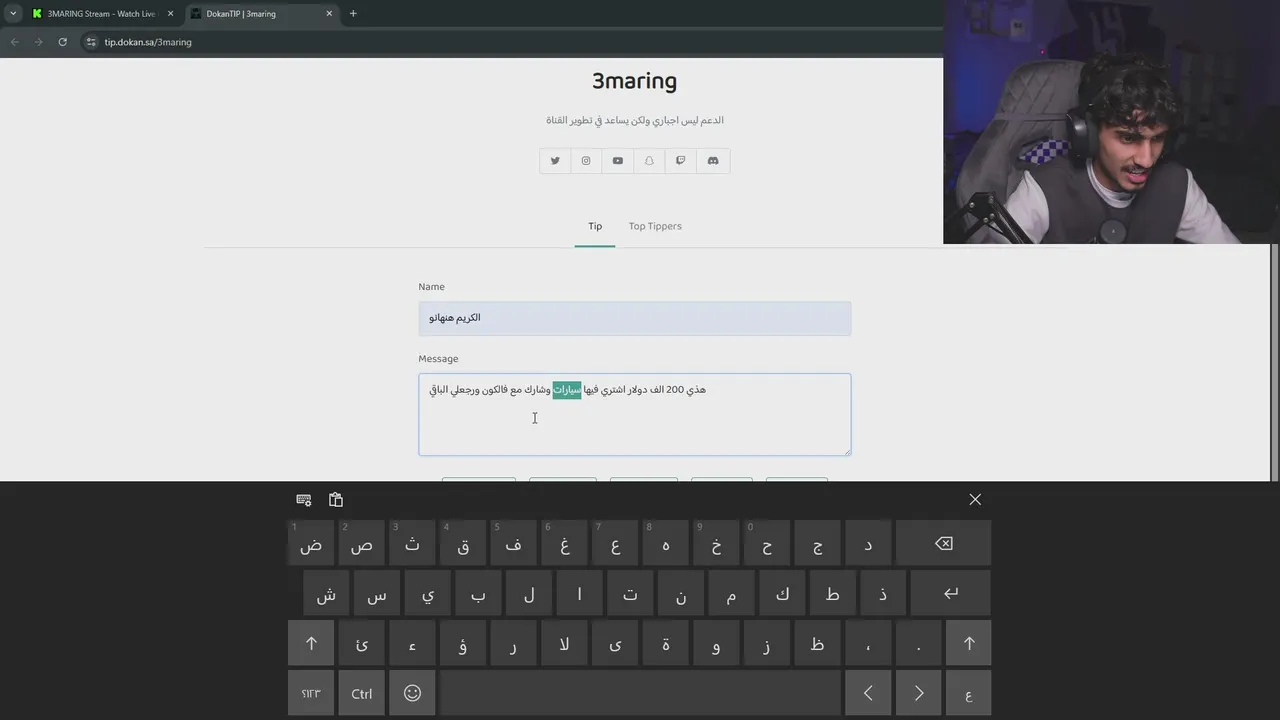Open the keyboard clipboard icon

[x=336, y=500]
